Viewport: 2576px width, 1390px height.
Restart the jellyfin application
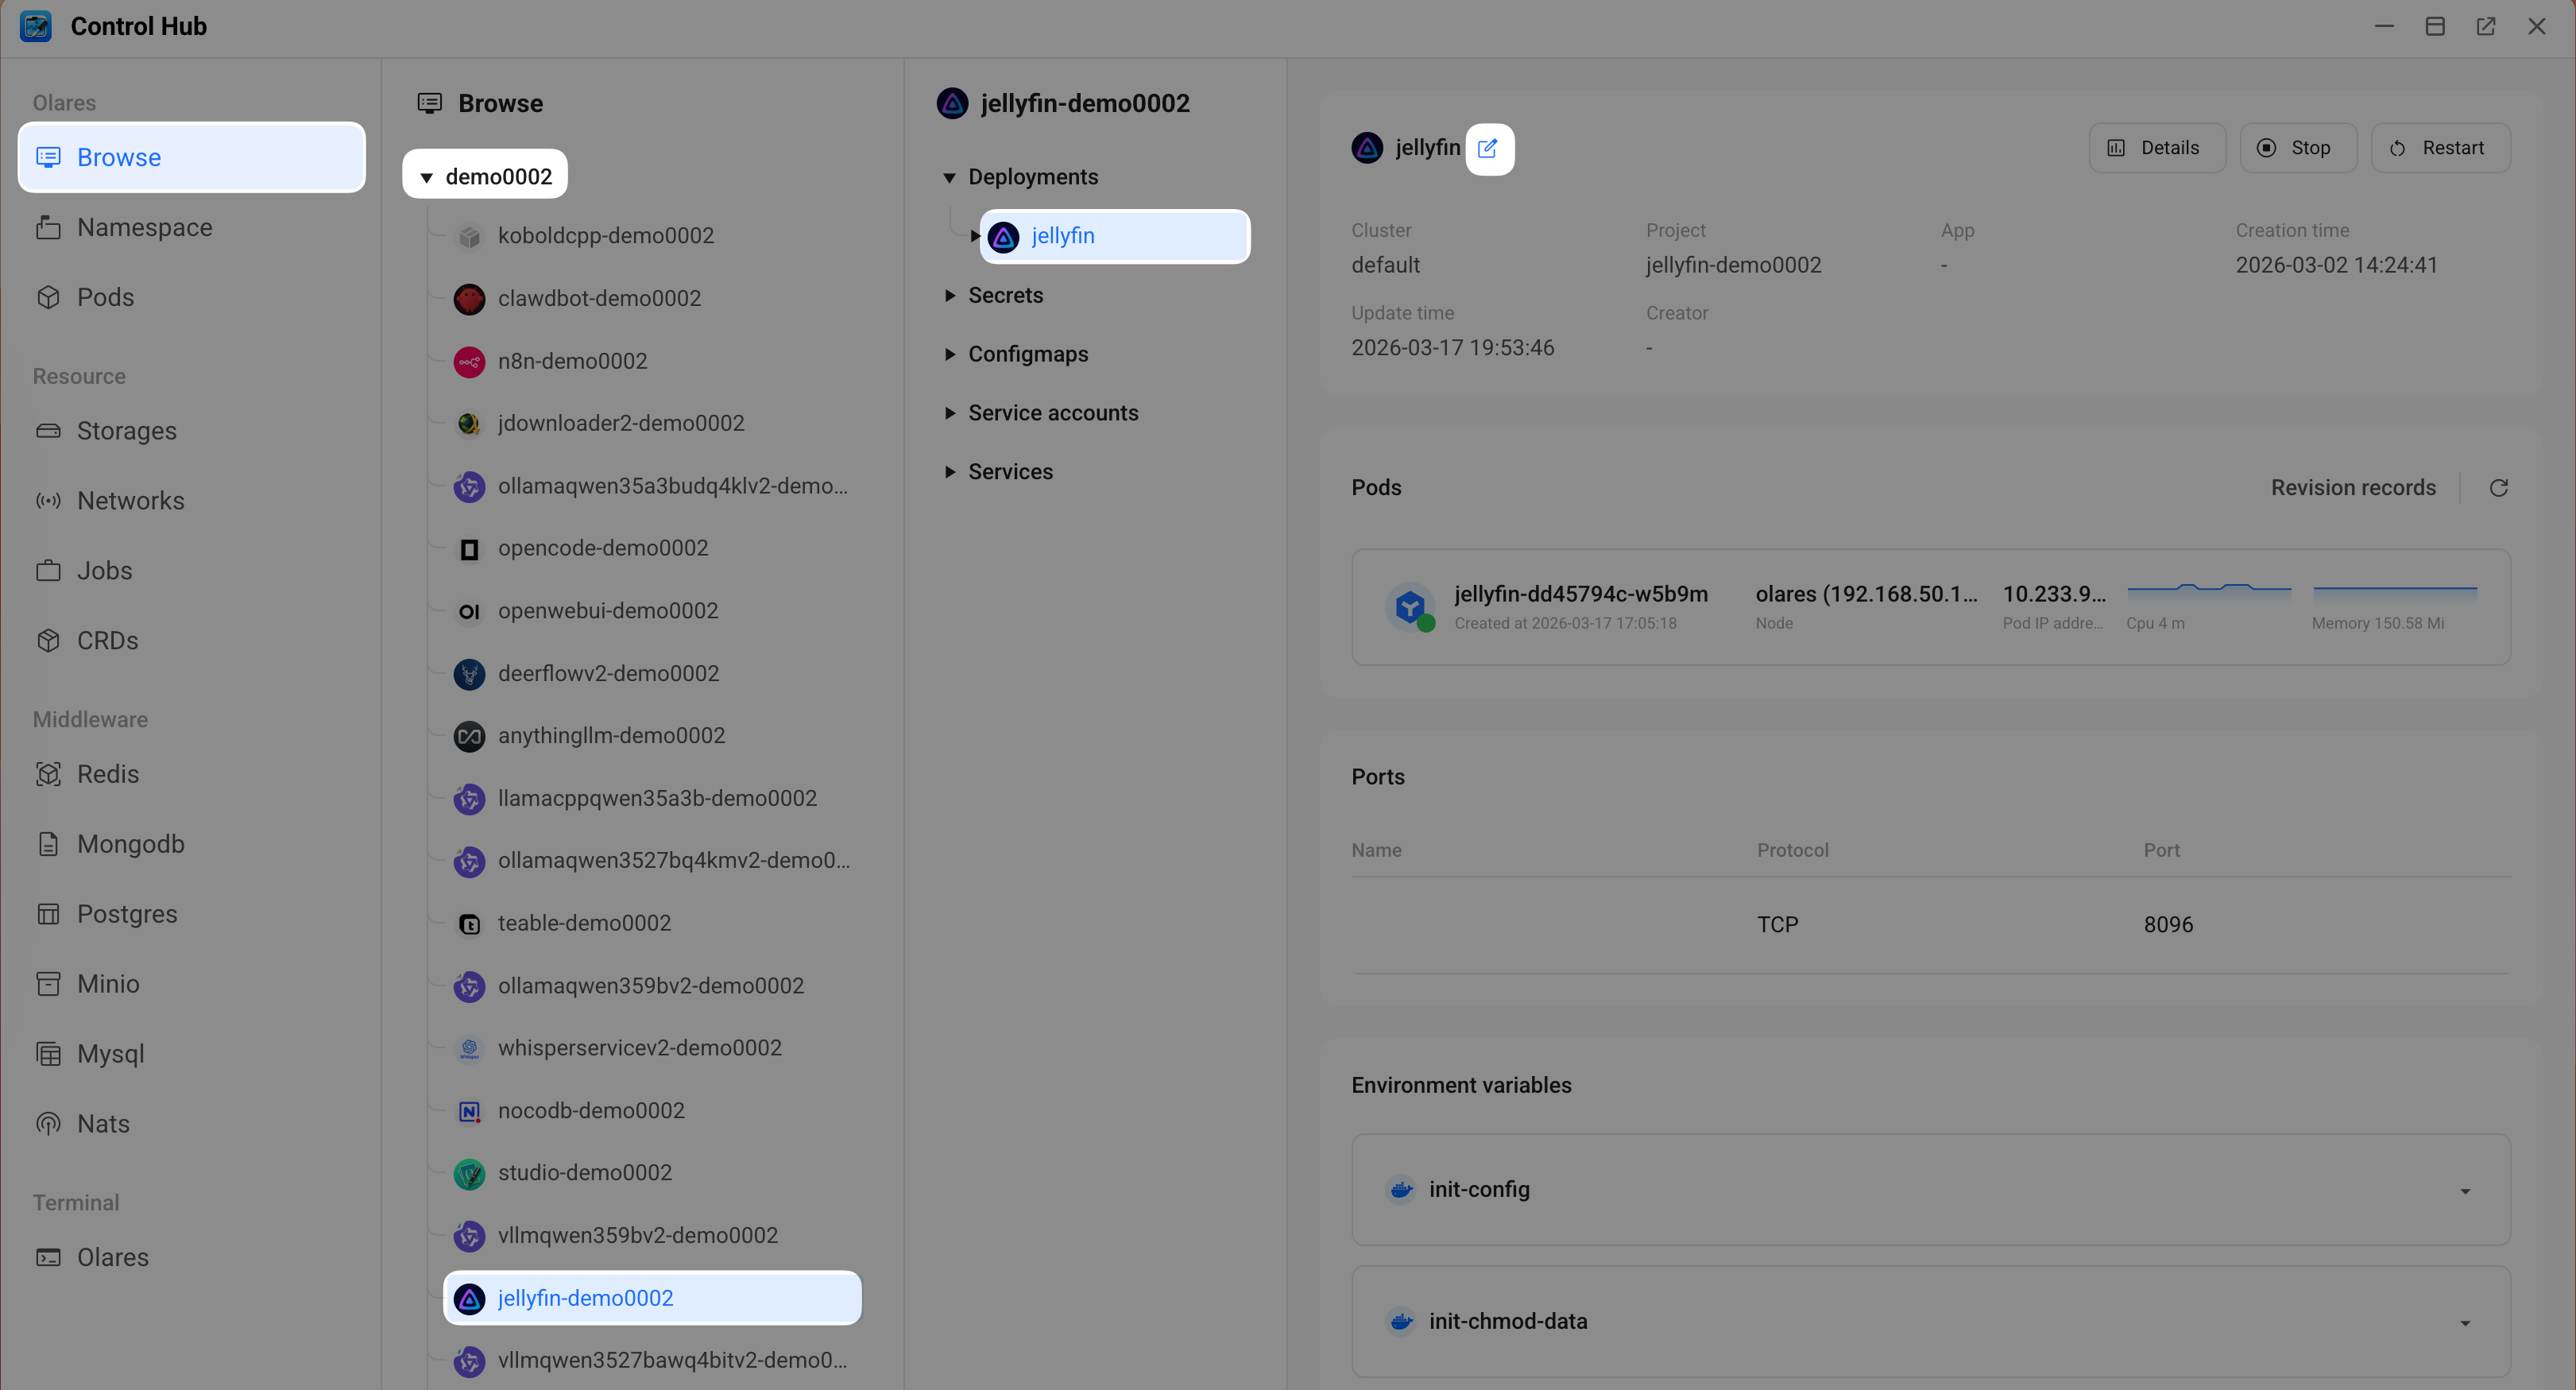pos(2440,147)
